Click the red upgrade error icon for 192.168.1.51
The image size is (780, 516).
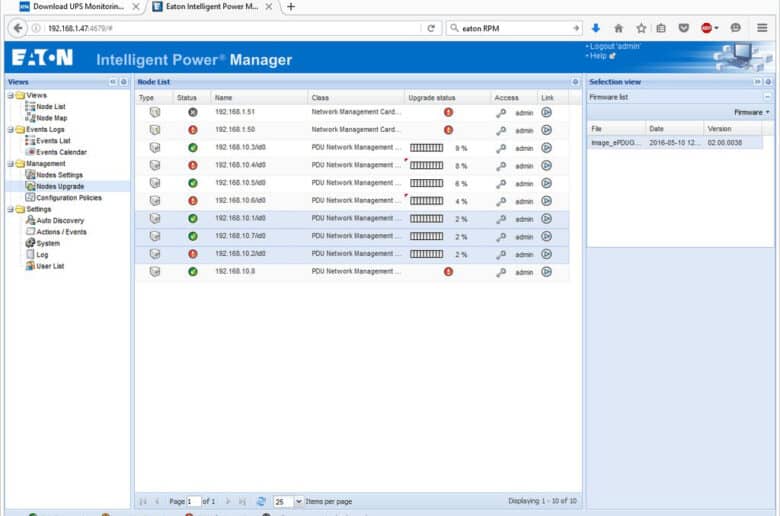point(448,112)
